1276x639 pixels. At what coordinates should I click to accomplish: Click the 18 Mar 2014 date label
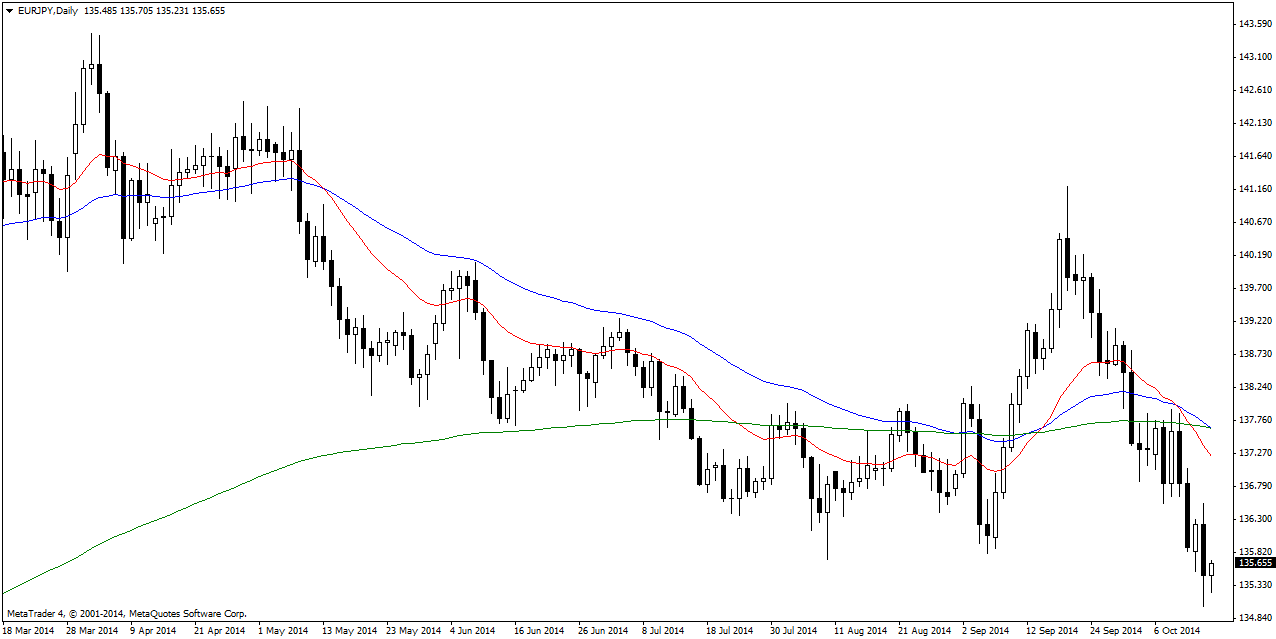29,631
